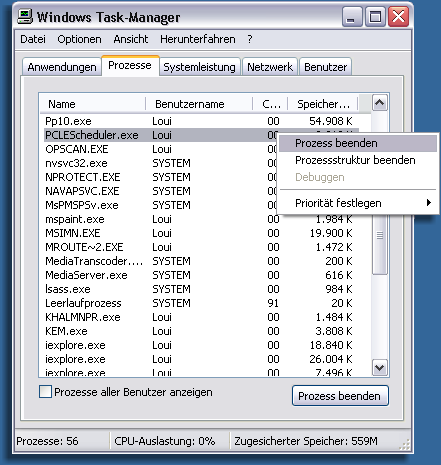Click the scroll down arrow of process list
The width and height of the screenshot is (441, 465).
pos(380,368)
